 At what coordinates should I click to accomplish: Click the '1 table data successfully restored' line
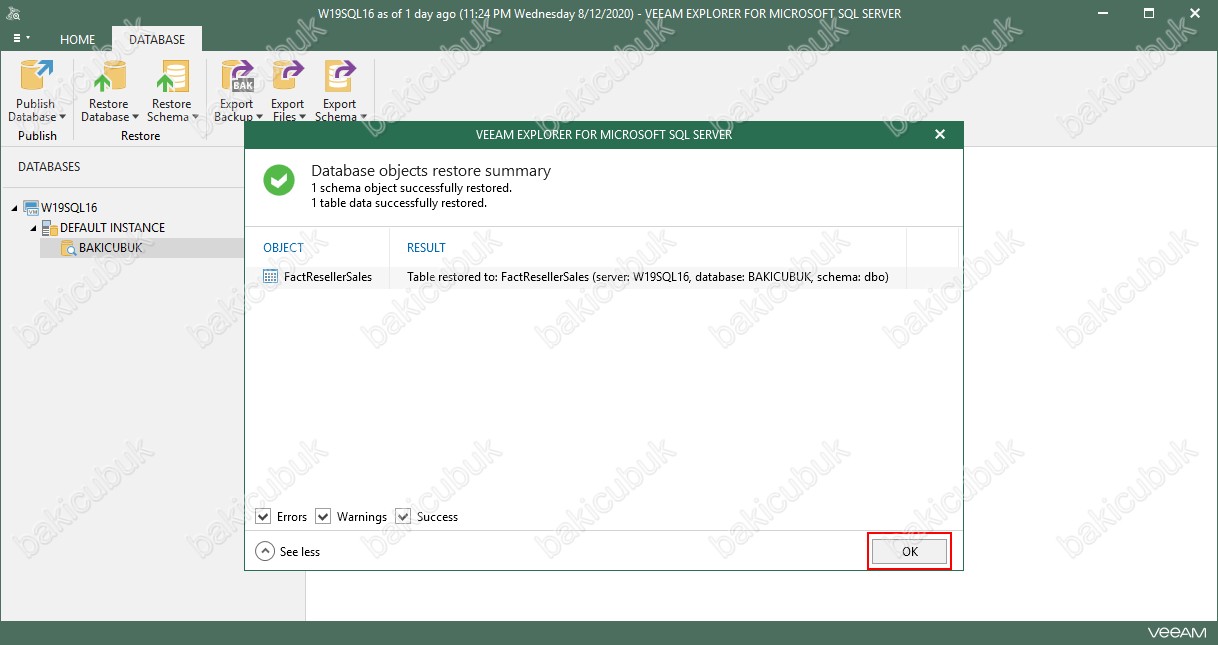coord(399,203)
